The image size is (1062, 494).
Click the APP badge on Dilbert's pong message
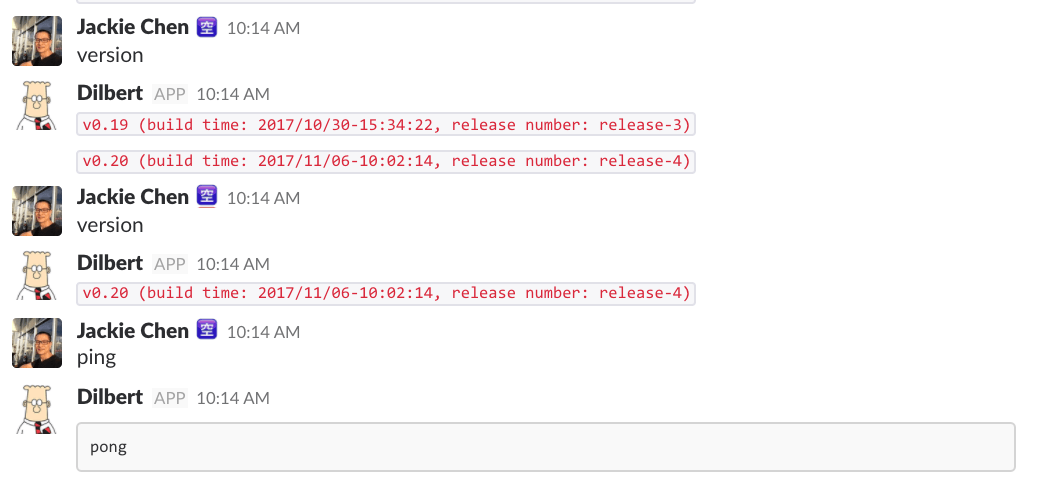click(x=170, y=398)
